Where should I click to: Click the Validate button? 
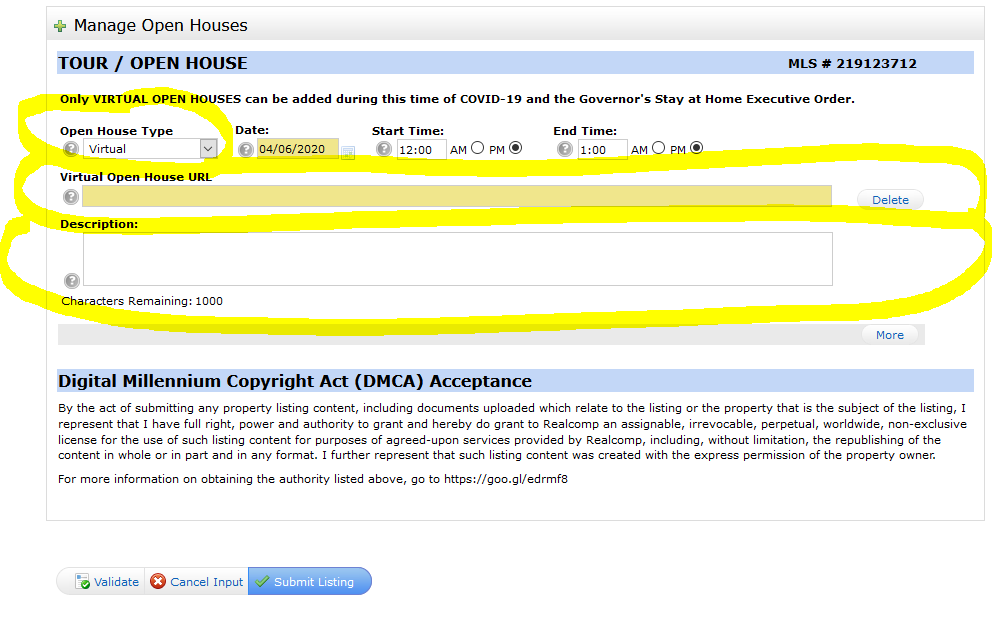[107, 582]
